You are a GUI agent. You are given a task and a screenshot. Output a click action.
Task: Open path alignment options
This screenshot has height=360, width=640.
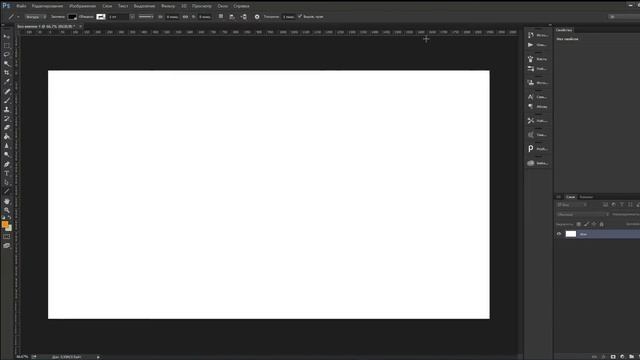click(232, 17)
